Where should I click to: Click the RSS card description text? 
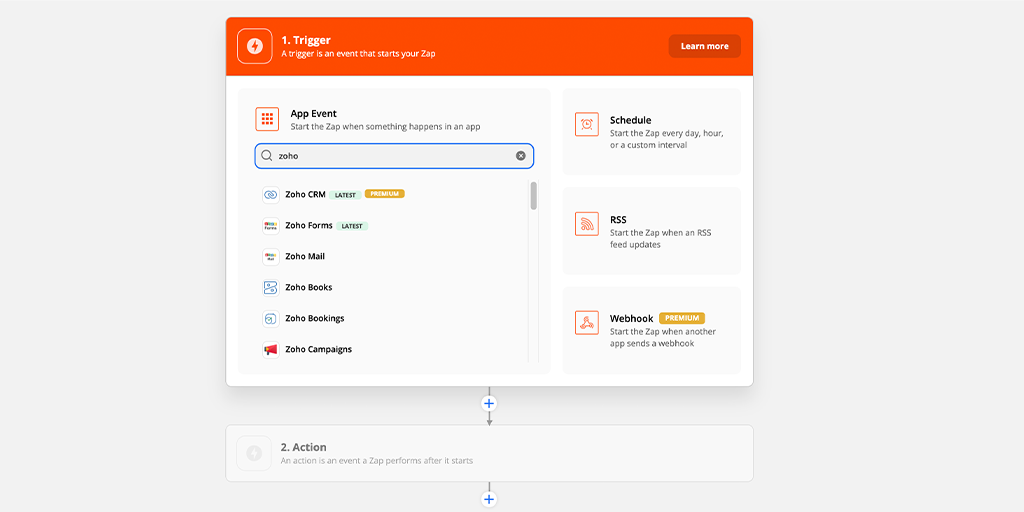[660, 239]
